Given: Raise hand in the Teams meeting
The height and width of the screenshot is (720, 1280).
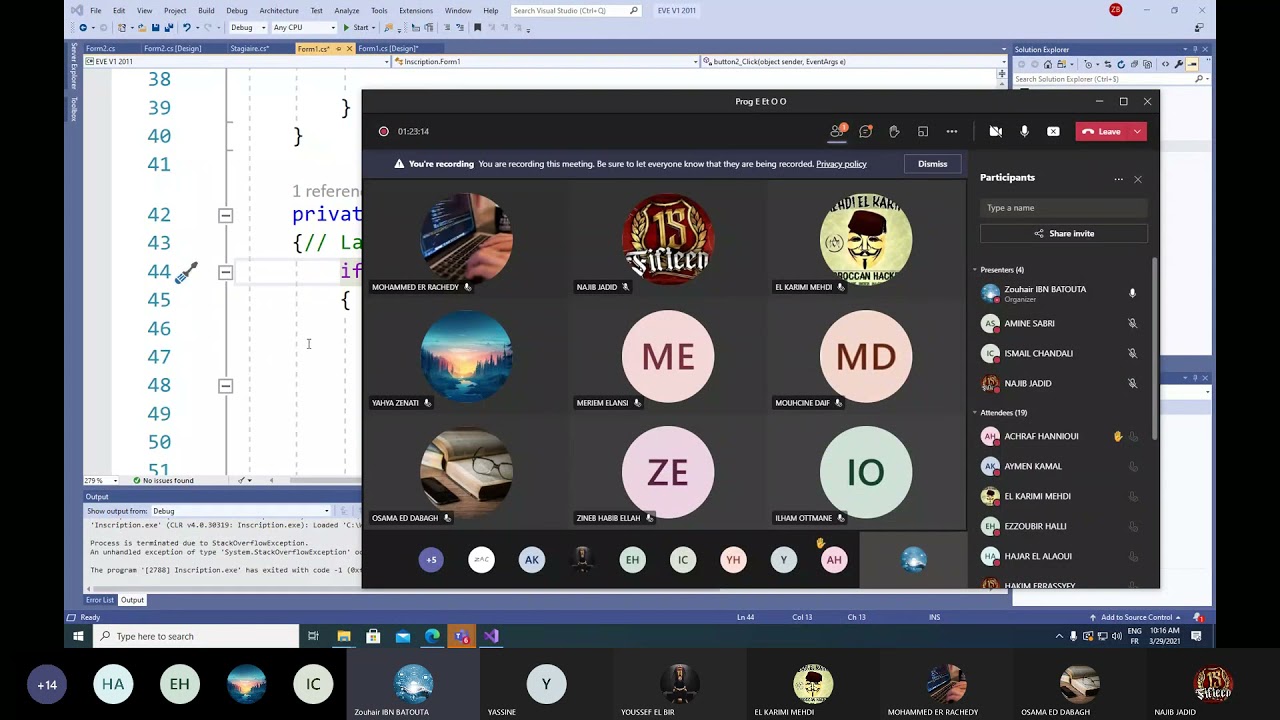Looking at the screenshot, I should (894, 131).
